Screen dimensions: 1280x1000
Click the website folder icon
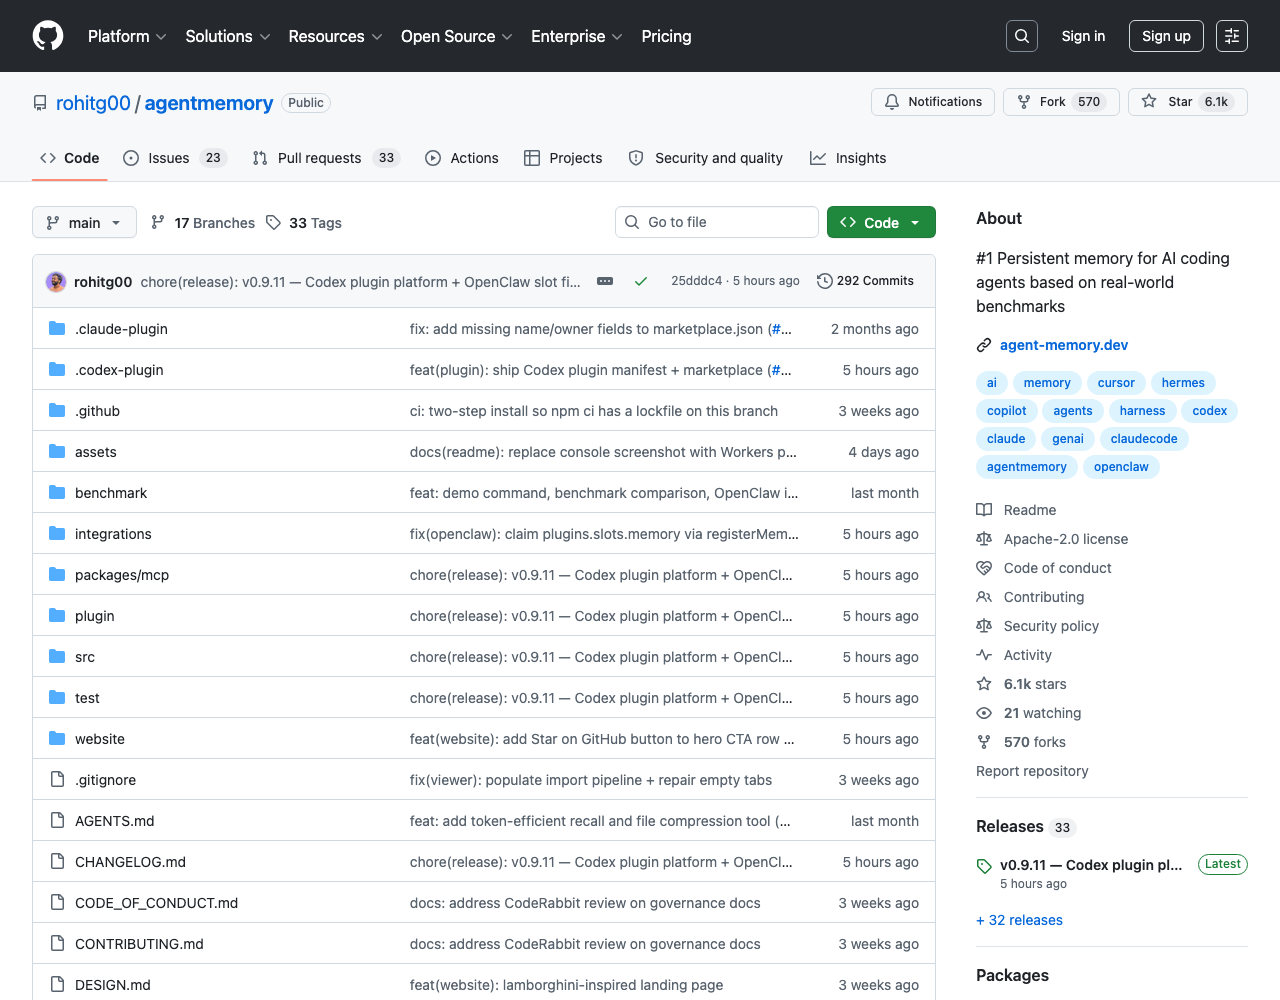point(57,739)
